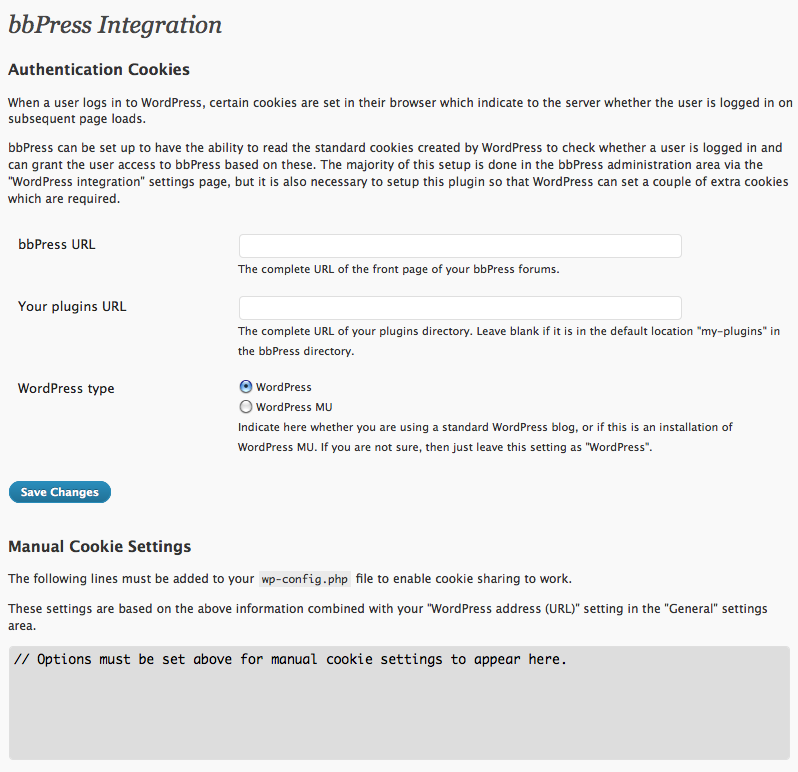The height and width of the screenshot is (772, 798).
Task: Click the "wp-config.php" code text
Action: (x=304, y=579)
